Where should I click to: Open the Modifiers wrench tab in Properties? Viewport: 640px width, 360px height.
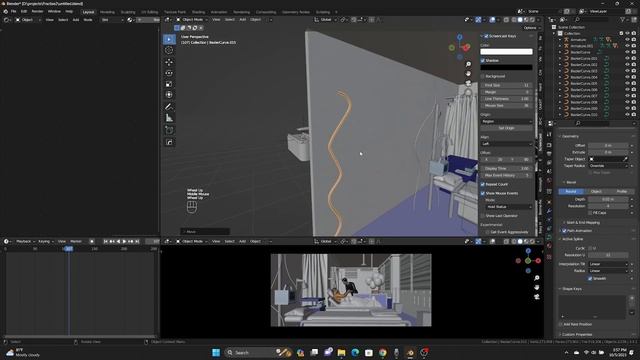point(549,210)
